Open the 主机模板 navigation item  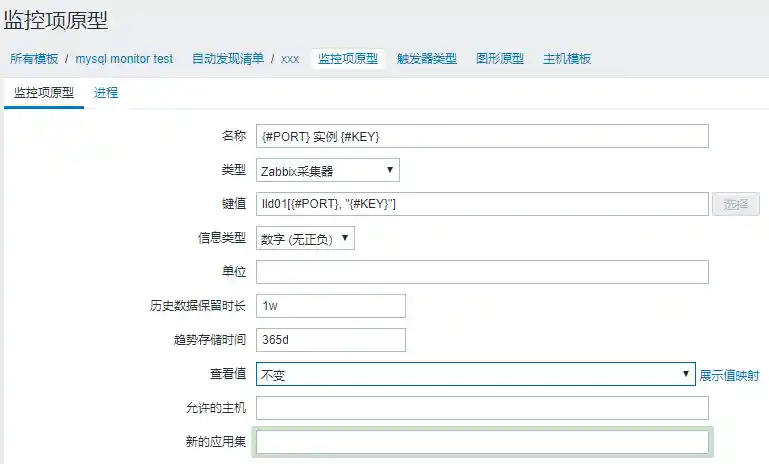tap(566, 59)
